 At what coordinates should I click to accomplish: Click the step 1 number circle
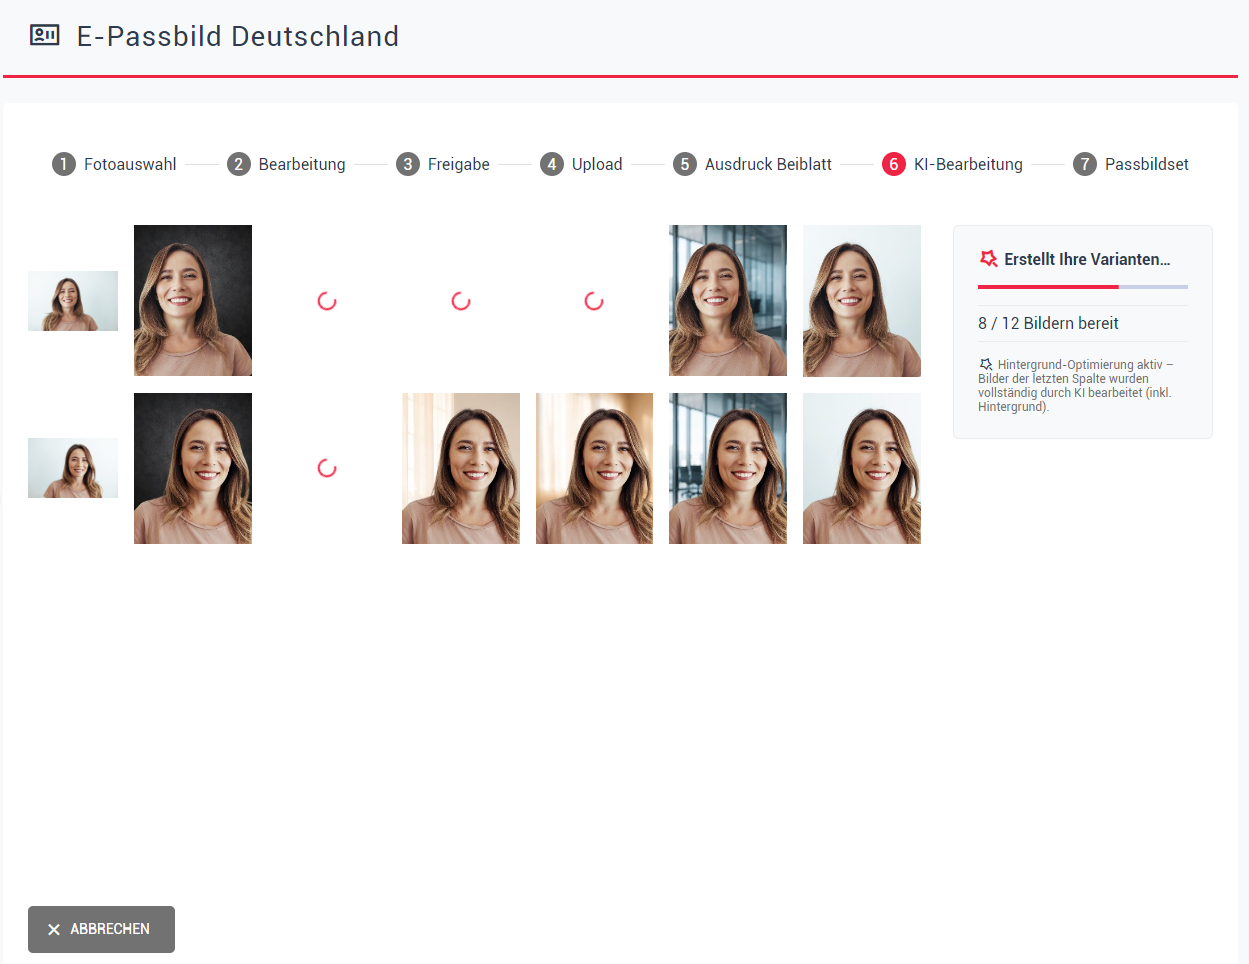[x=64, y=164]
